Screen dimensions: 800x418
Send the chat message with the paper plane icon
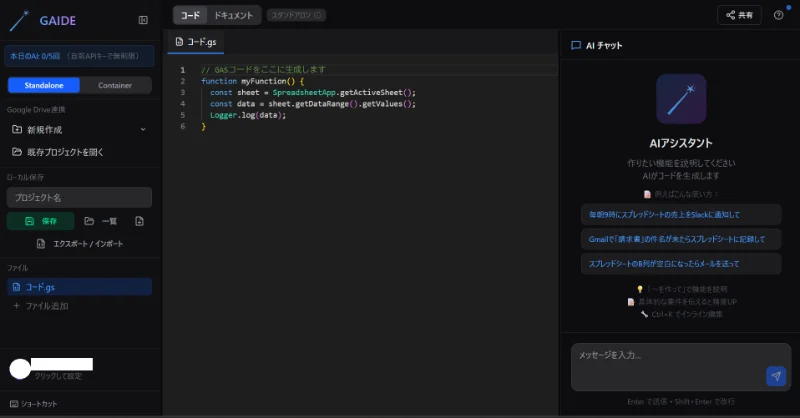775,376
